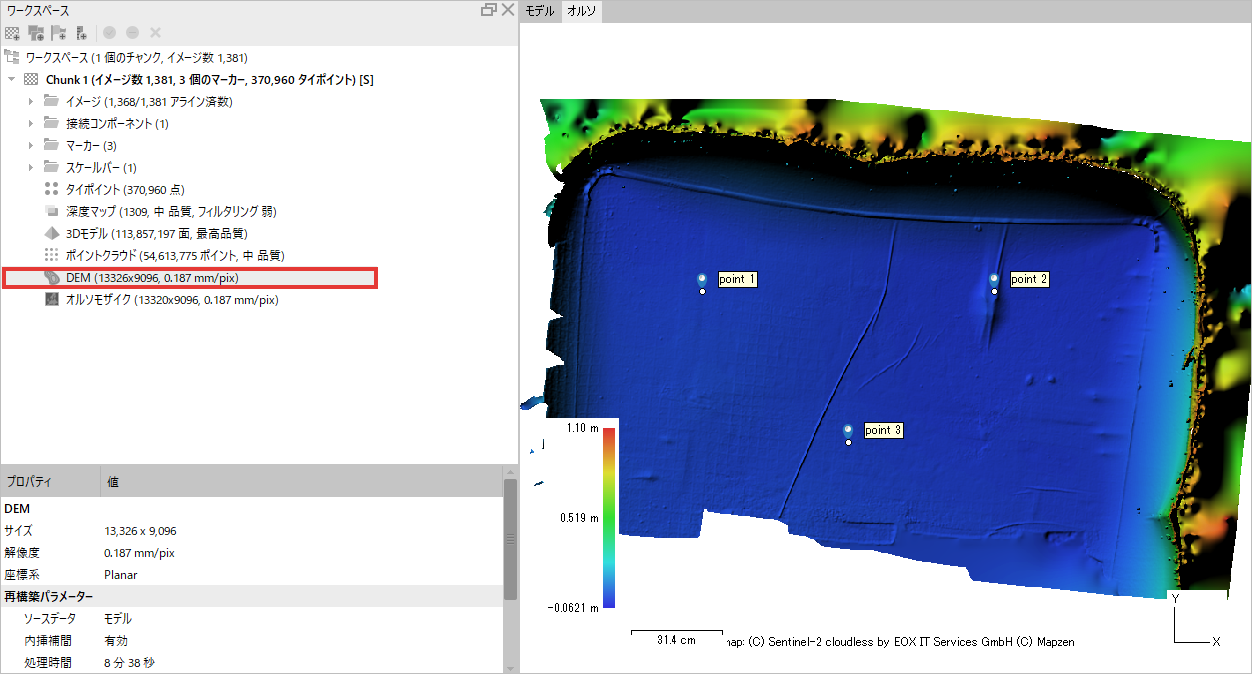The height and width of the screenshot is (674, 1252).
Task: Click the Remove items X icon
Action: 154,33
